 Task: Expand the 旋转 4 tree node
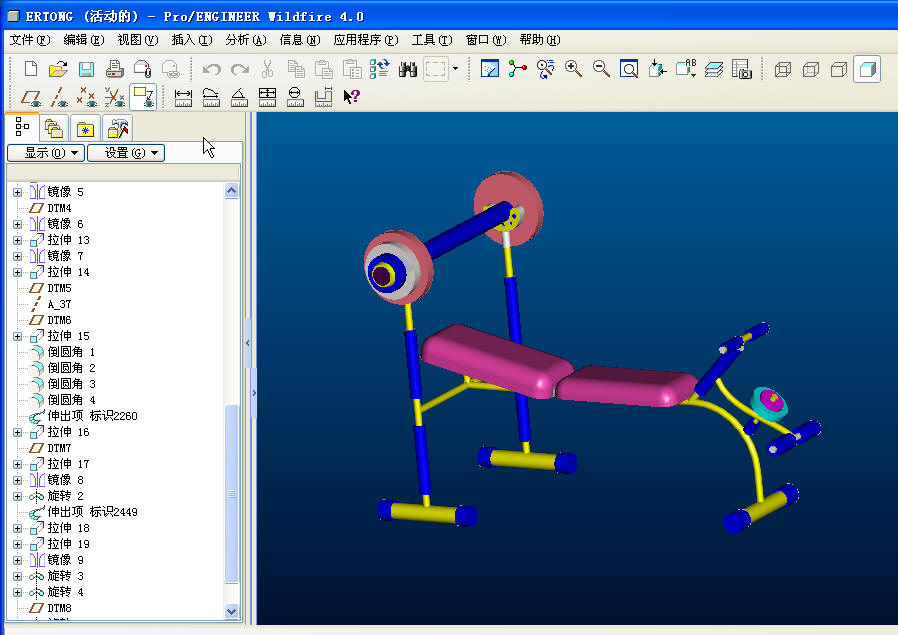click(x=17, y=593)
